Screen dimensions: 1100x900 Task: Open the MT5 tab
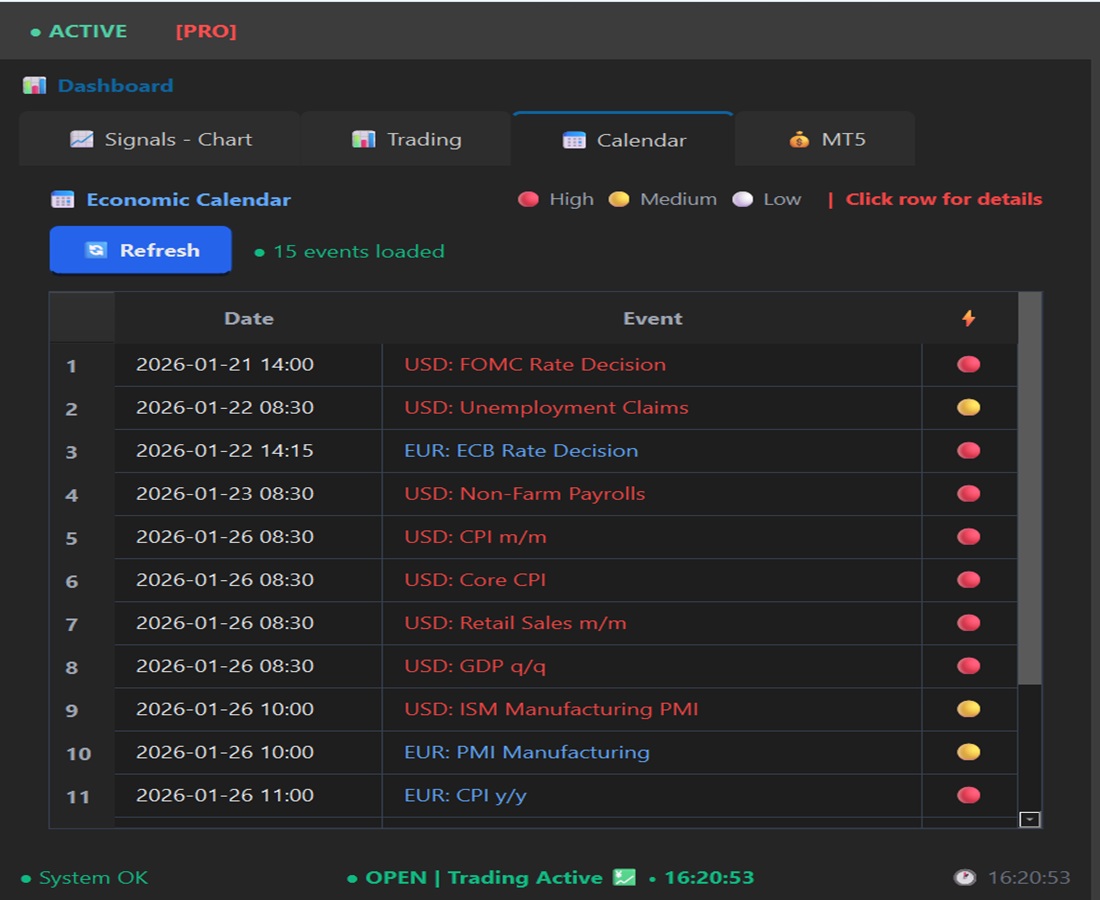click(x=826, y=140)
